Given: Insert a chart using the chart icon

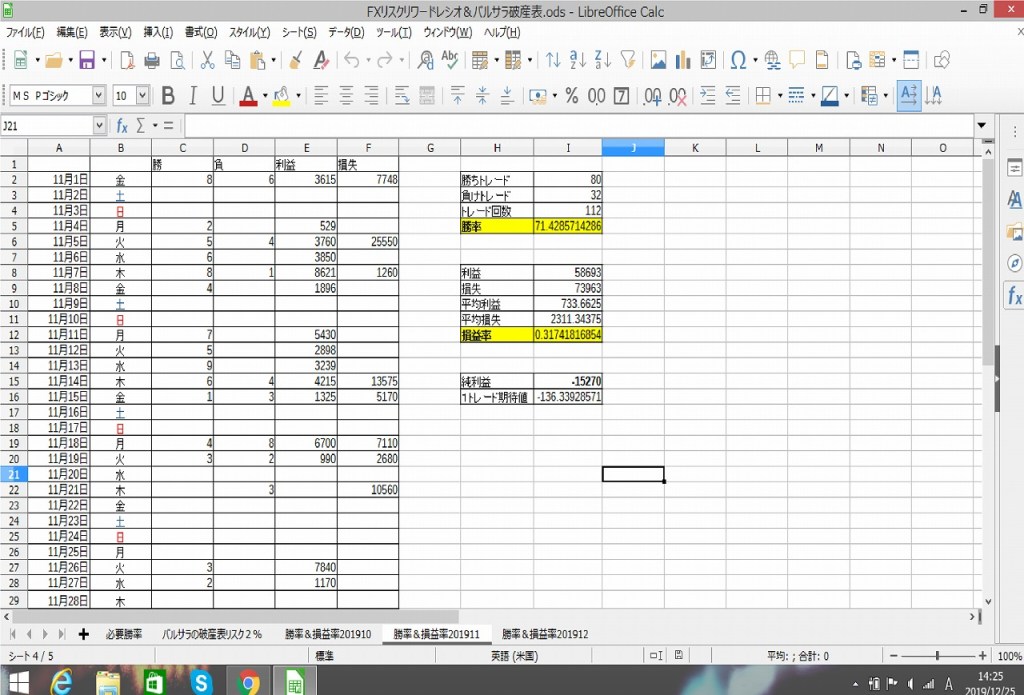Looking at the screenshot, I should pyautogui.click(x=683, y=60).
